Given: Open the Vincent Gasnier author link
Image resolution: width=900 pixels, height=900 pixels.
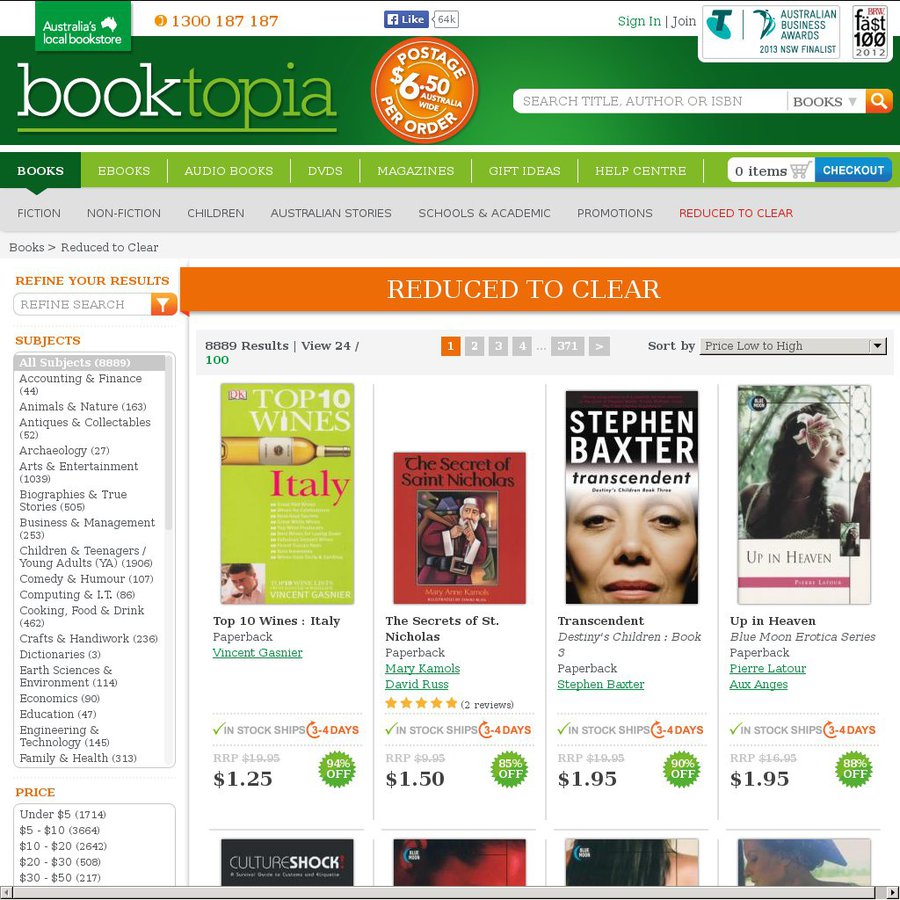Looking at the screenshot, I should [x=257, y=653].
